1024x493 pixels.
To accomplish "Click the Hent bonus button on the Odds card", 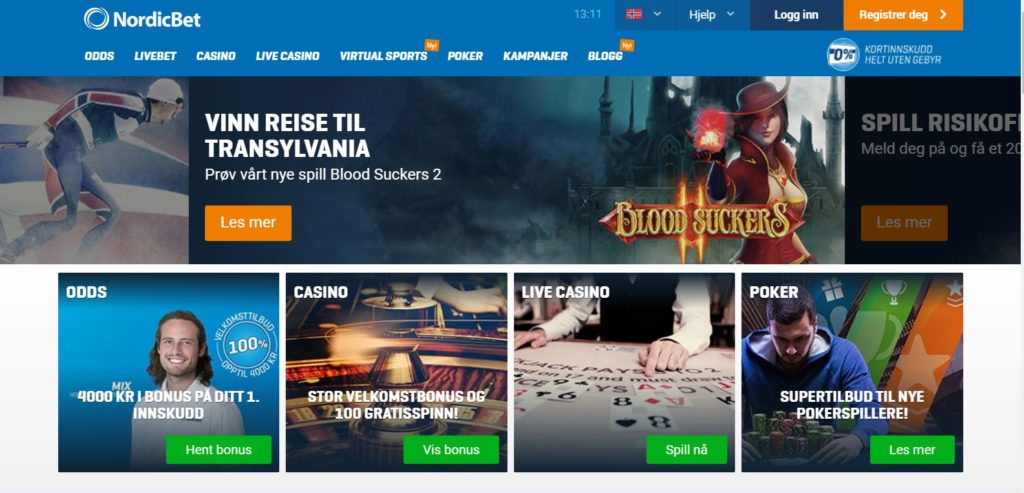I will click(x=218, y=450).
